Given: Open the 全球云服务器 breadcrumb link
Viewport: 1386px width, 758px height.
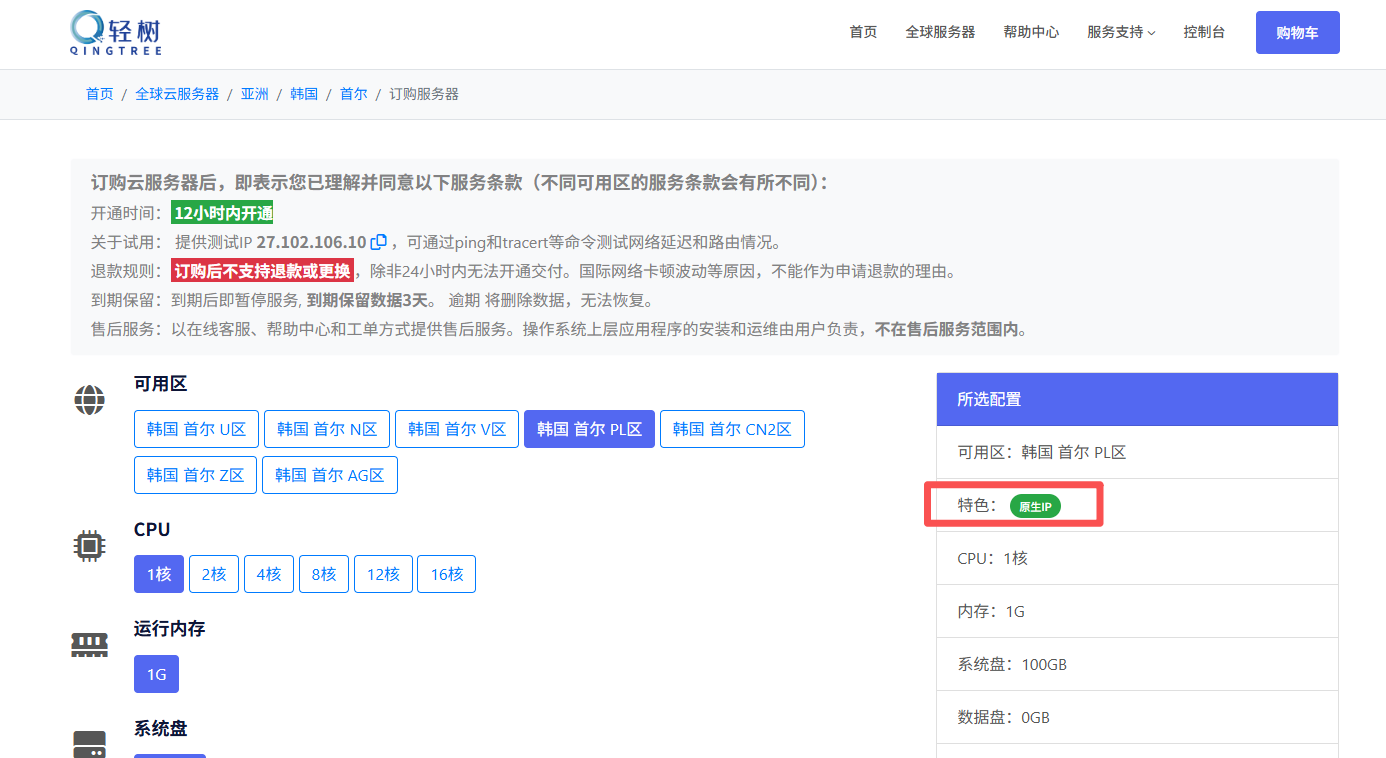Looking at the screenshot, I should pyautogui.click(x=177, y=94).
